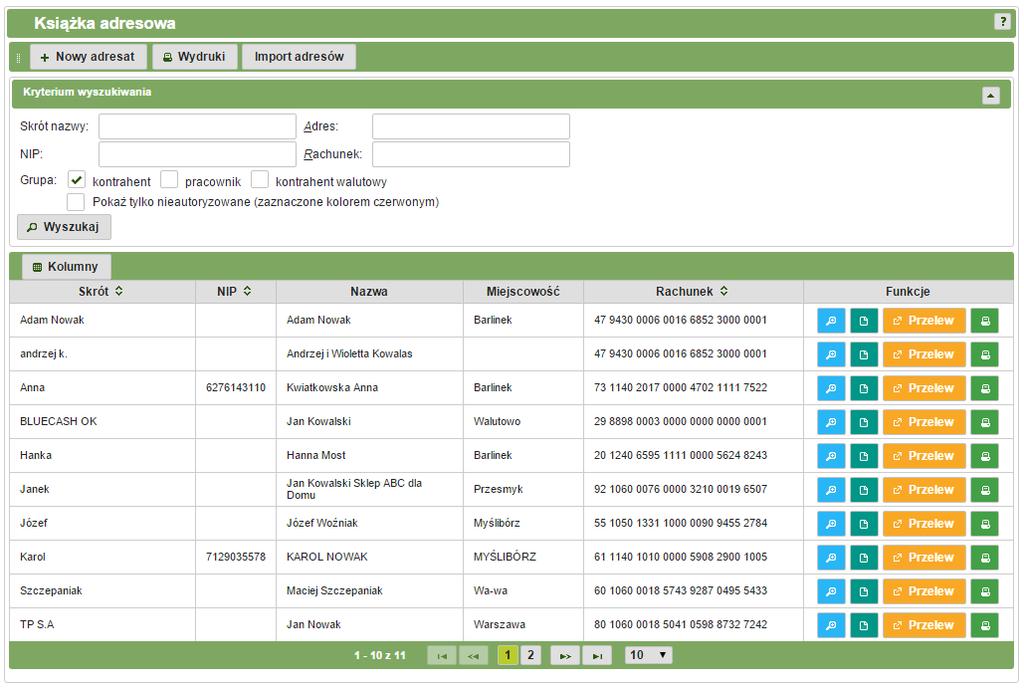The width and height of the screenshot is (1024, 688).
Task: Print icon for andrzej k. row
Action: (985, 354)
